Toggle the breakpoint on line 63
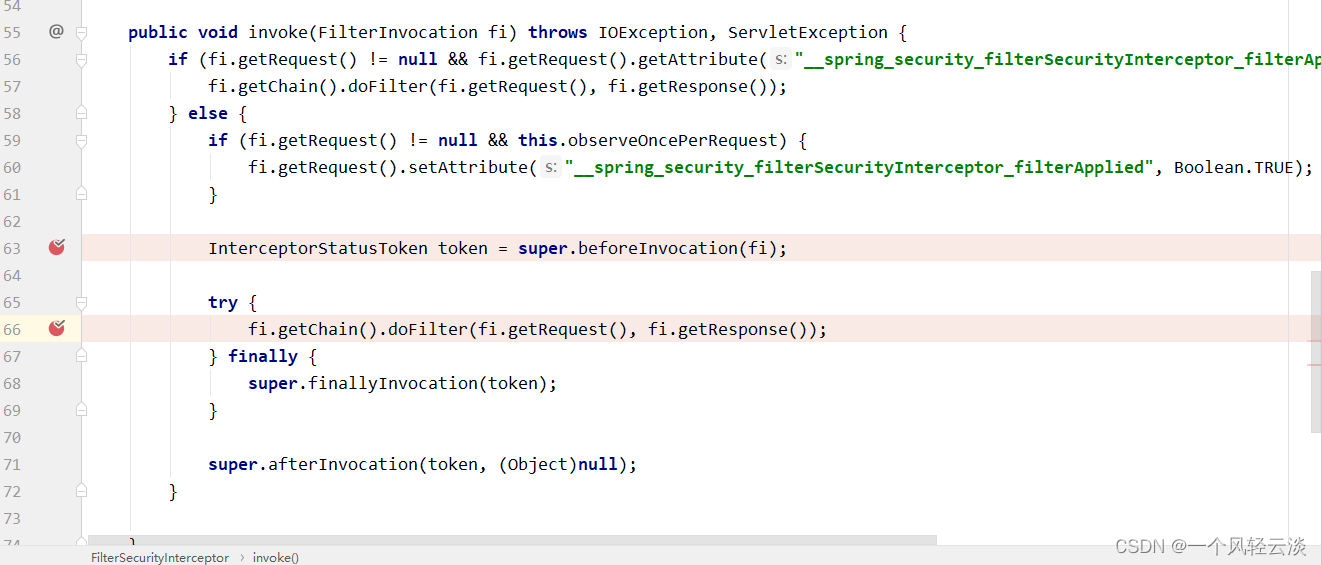Screen dimensions: 1322x565 pyautogui.click(x=57, y=247)
